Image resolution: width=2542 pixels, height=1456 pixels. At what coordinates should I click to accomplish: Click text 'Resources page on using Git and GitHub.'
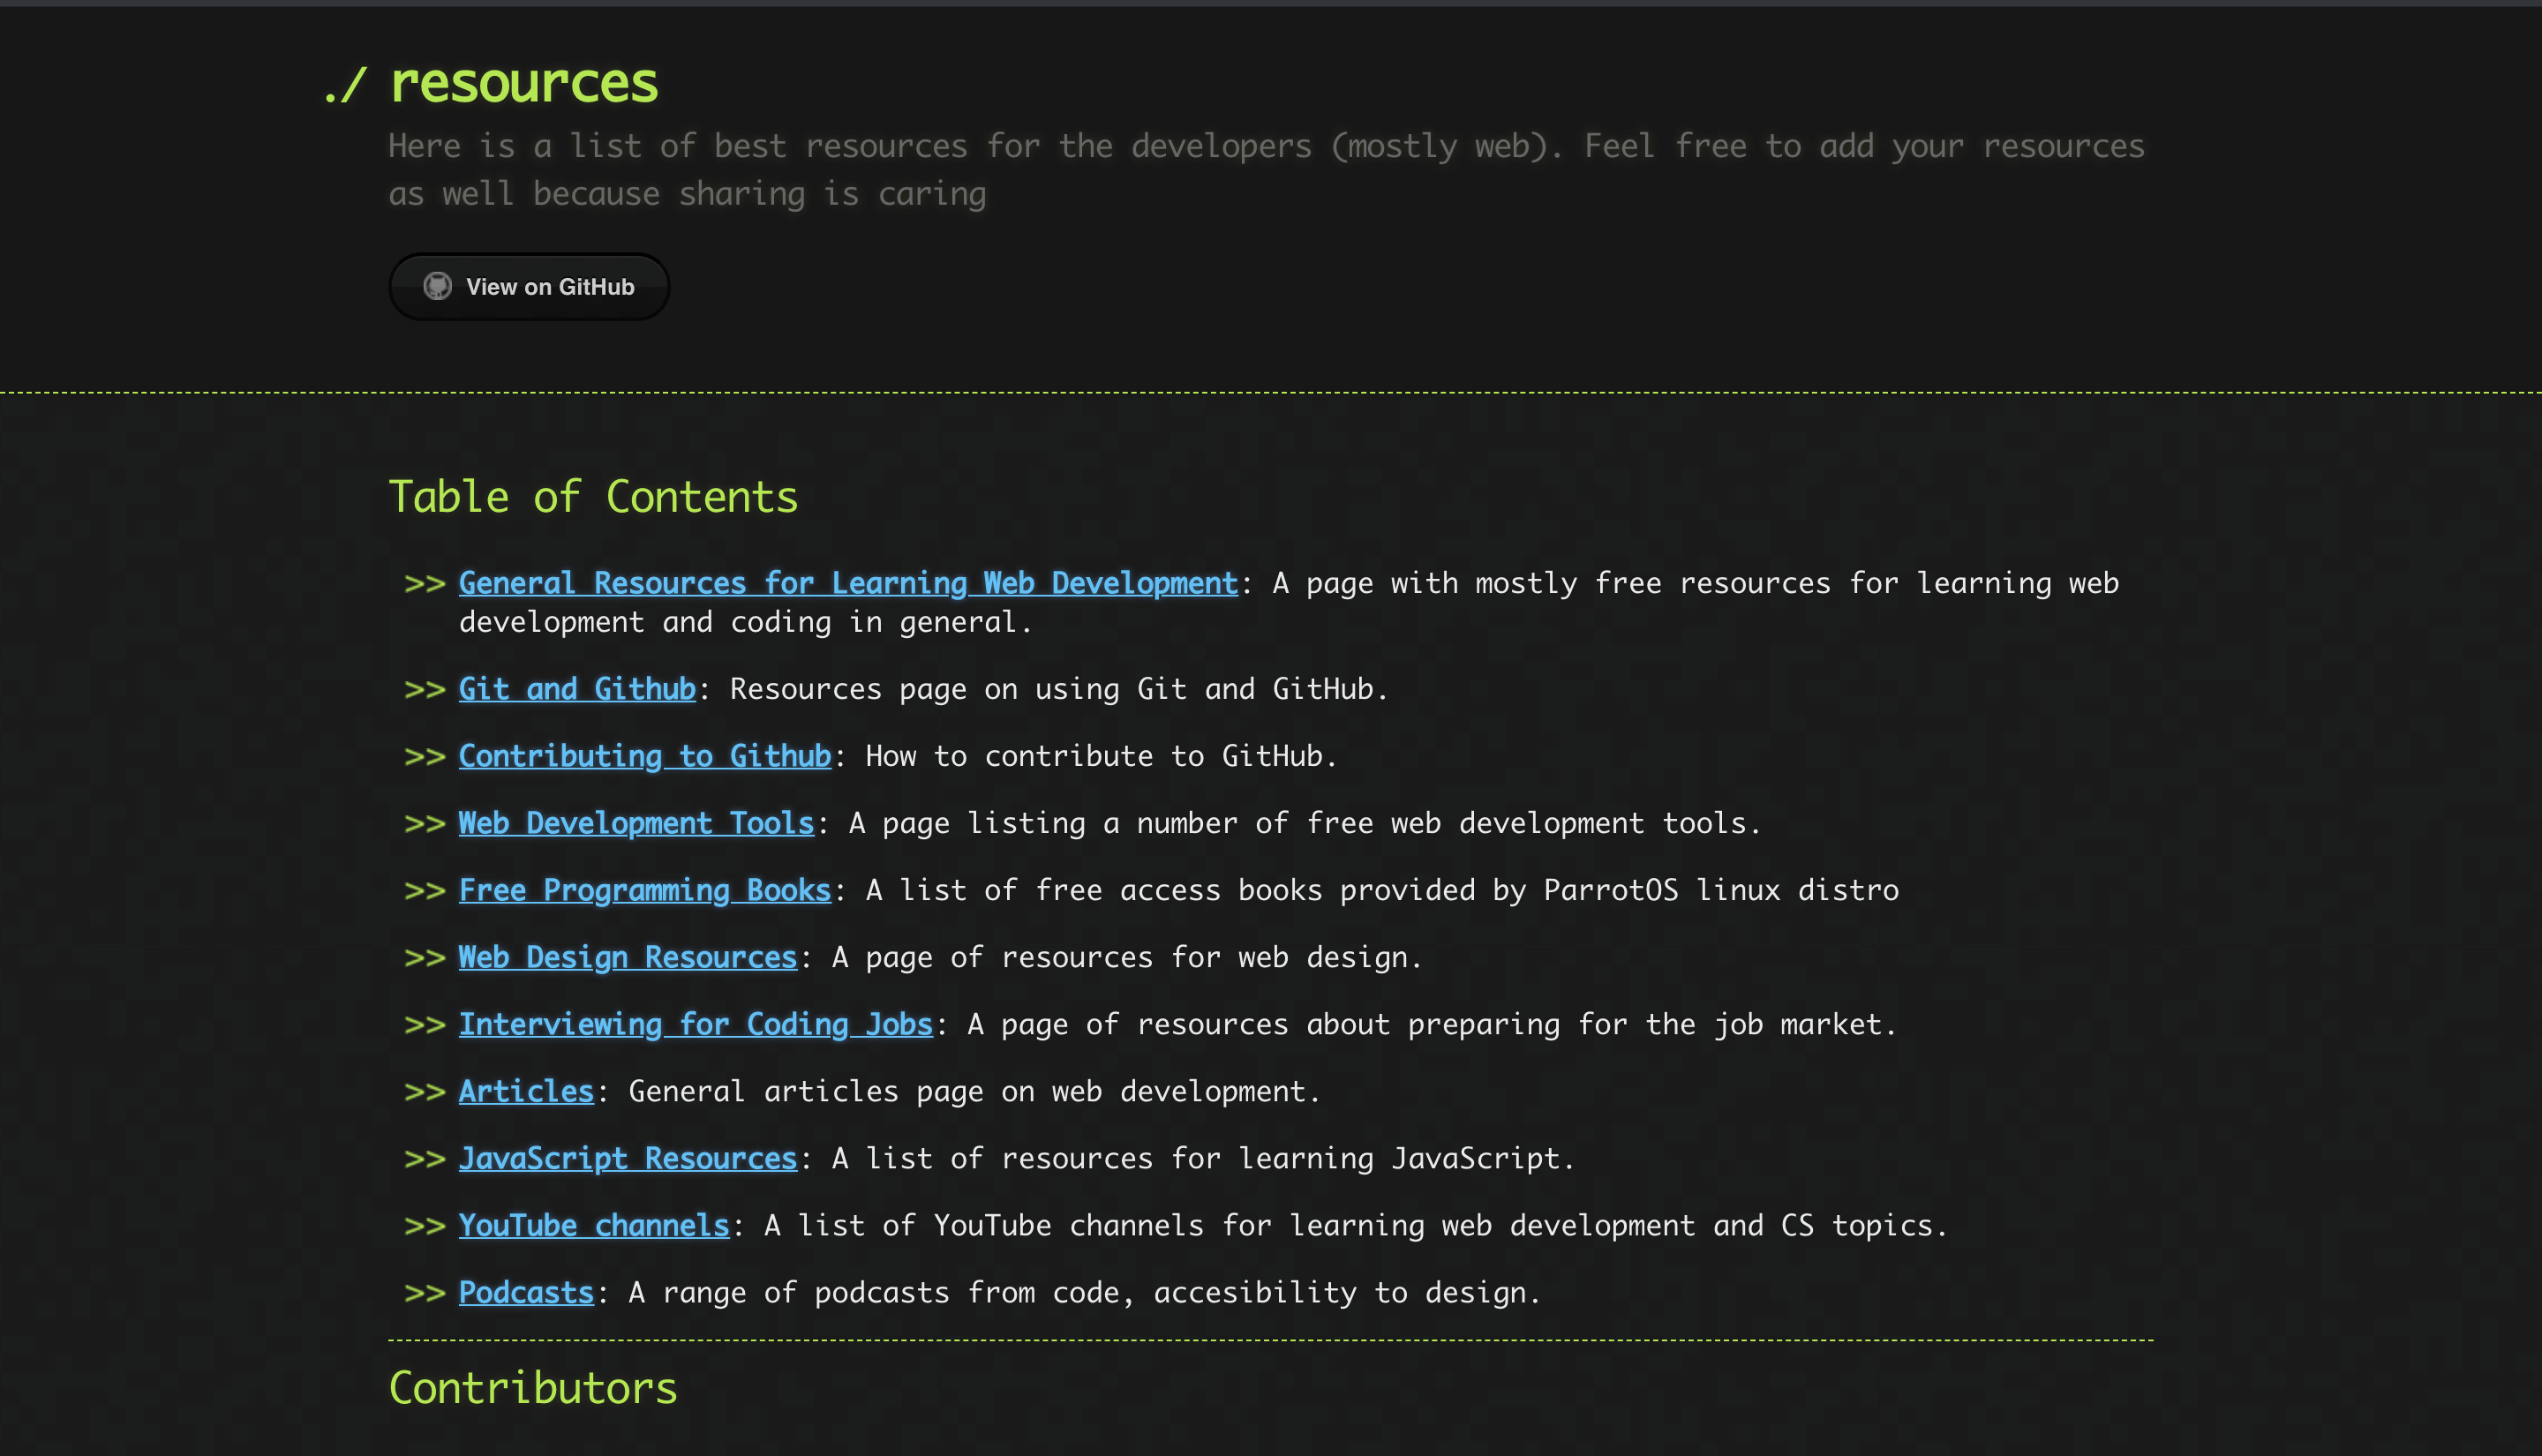coord(1059,689)
